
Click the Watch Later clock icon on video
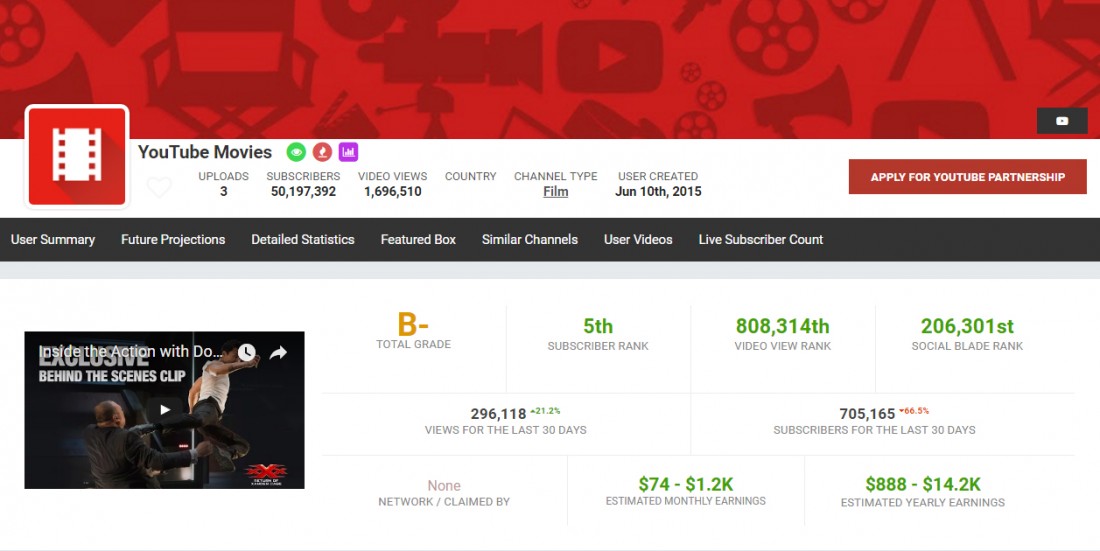pyautogui.click(x=246, y=353)
